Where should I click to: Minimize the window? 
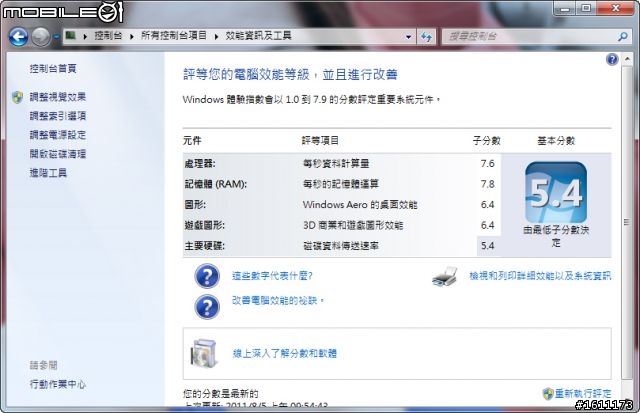tap(565, 8)
